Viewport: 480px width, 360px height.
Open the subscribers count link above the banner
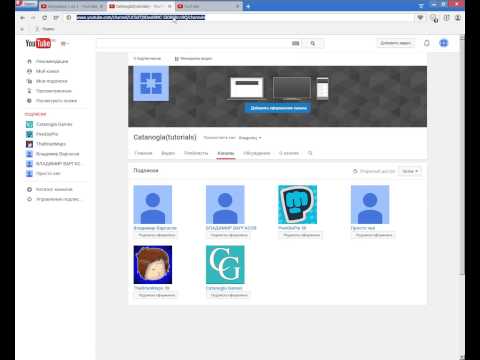[147, 59]
